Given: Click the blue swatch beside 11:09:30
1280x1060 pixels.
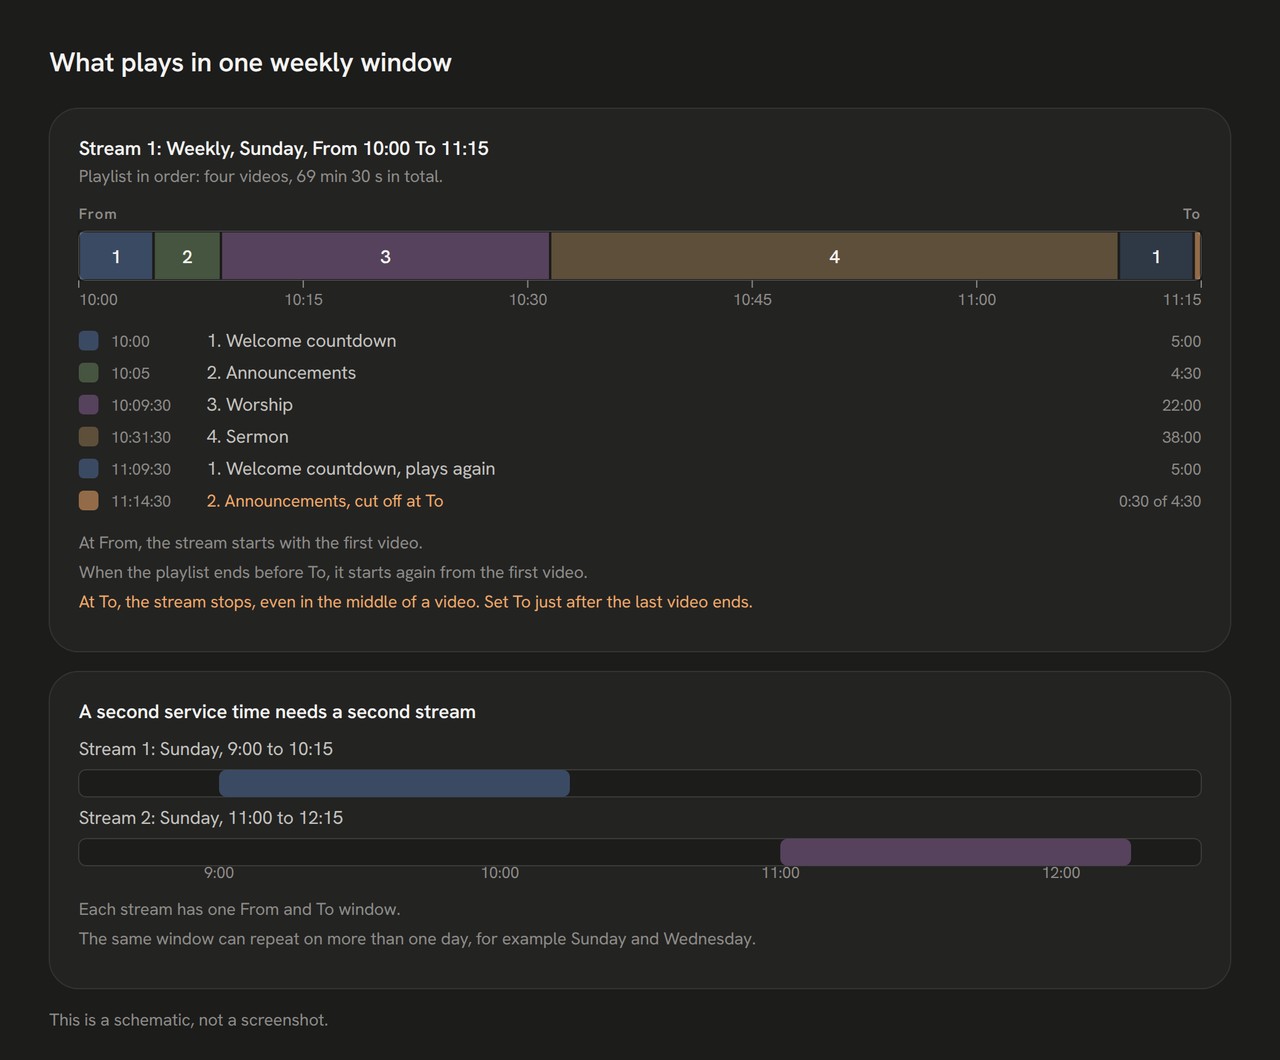Looking at the screenshot, I should point(89,469).
